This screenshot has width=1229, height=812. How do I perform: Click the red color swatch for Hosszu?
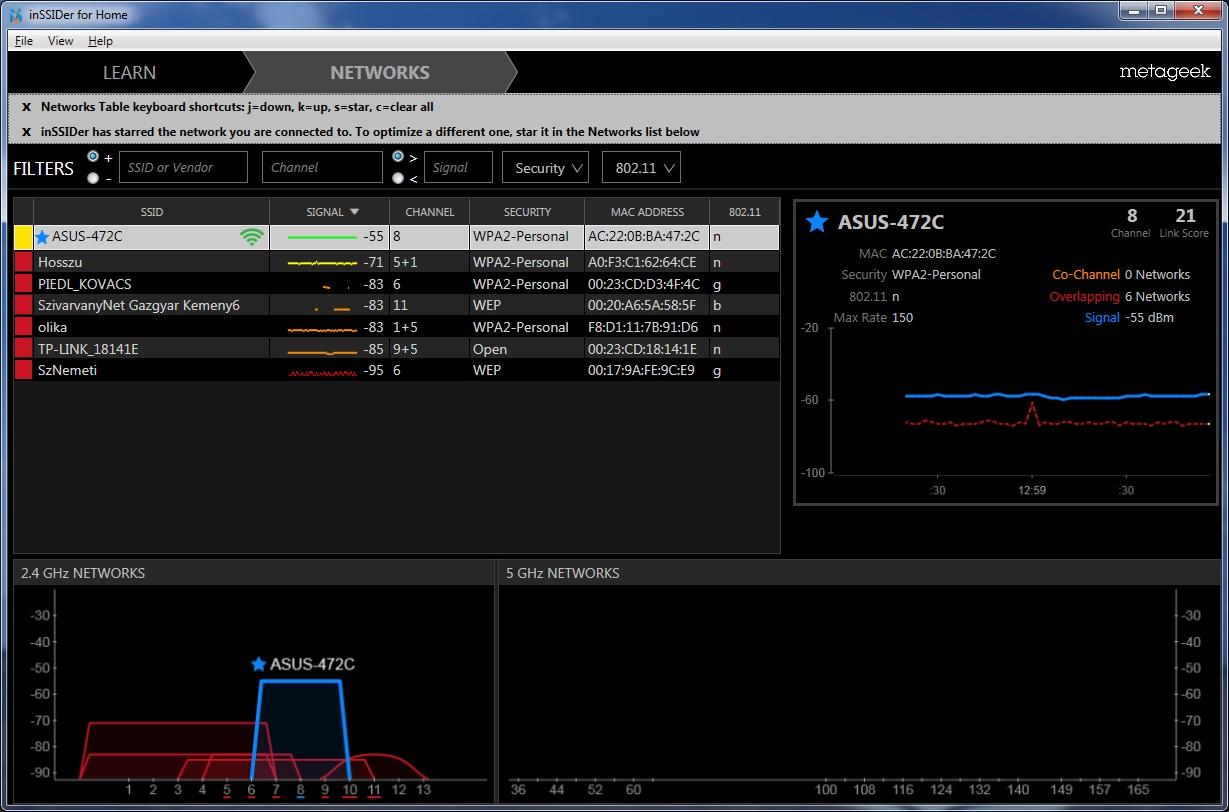pos(23,262)
